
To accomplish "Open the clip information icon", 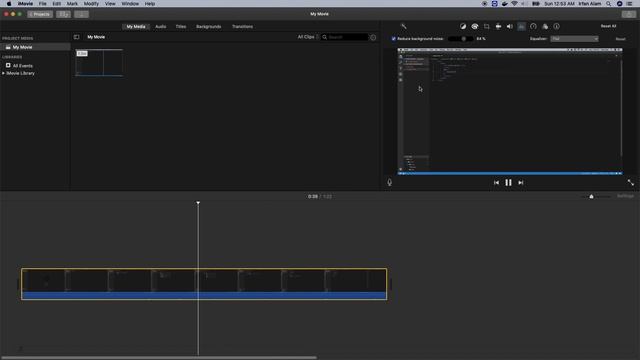I will point(557,27).
